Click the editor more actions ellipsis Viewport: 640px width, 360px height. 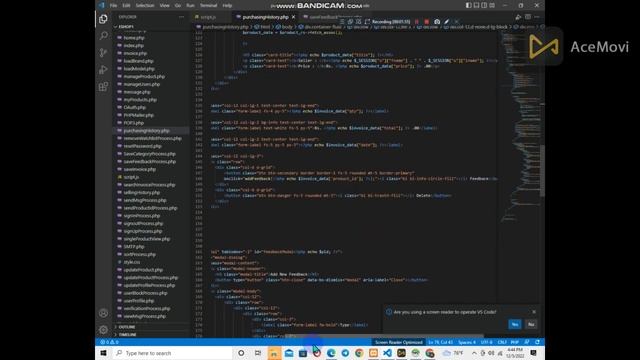[x=537, y=17]
